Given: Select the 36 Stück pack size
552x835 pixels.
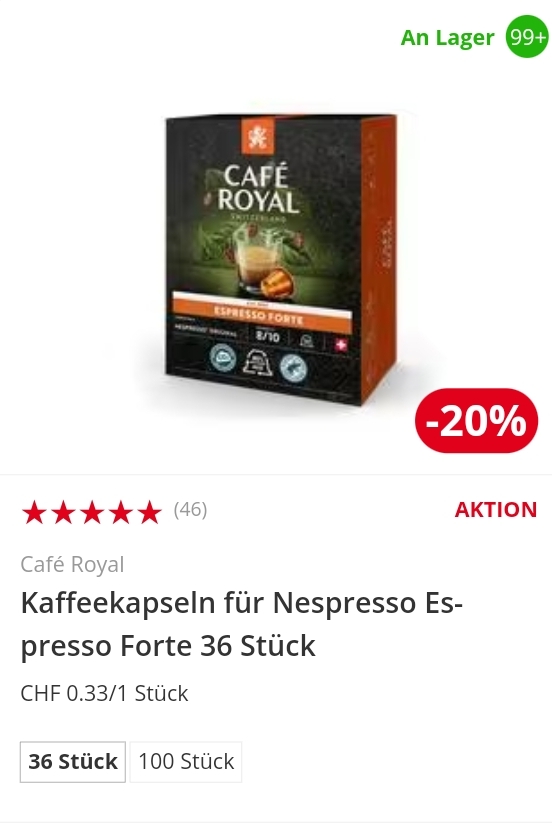Looking at the screenshot, I should [73, 762].
